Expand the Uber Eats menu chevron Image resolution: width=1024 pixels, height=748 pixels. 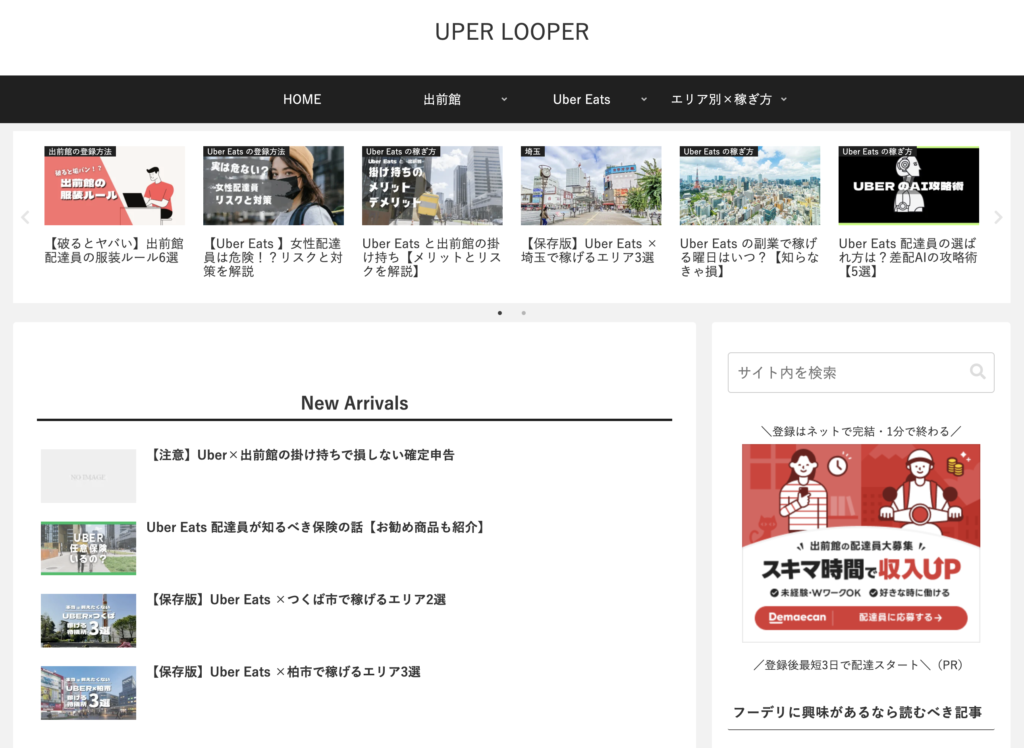[x=644, y=99]
